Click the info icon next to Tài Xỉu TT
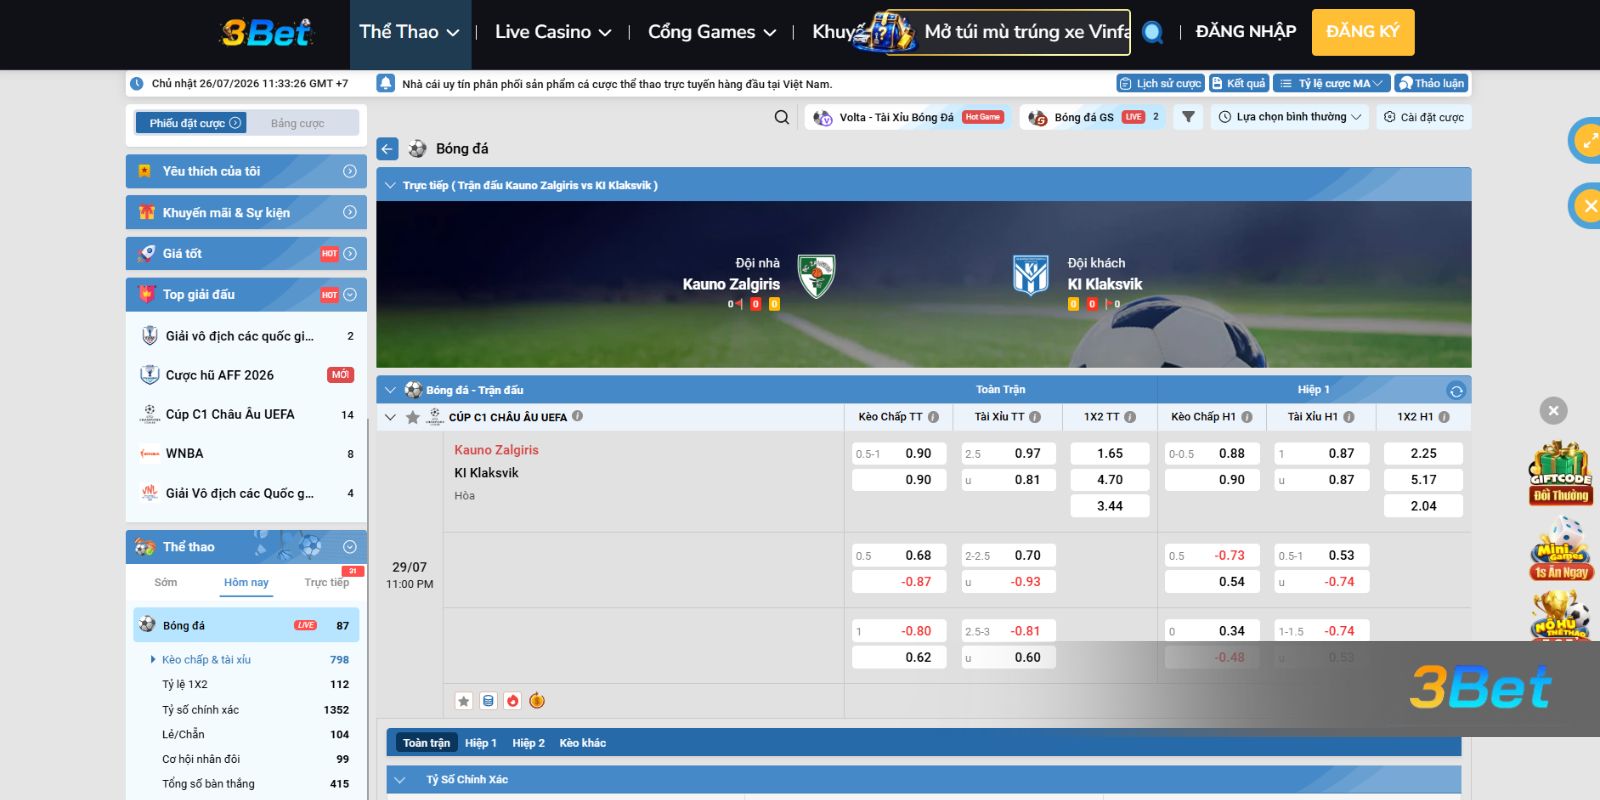1600x800 pixels. point(1035,417)
